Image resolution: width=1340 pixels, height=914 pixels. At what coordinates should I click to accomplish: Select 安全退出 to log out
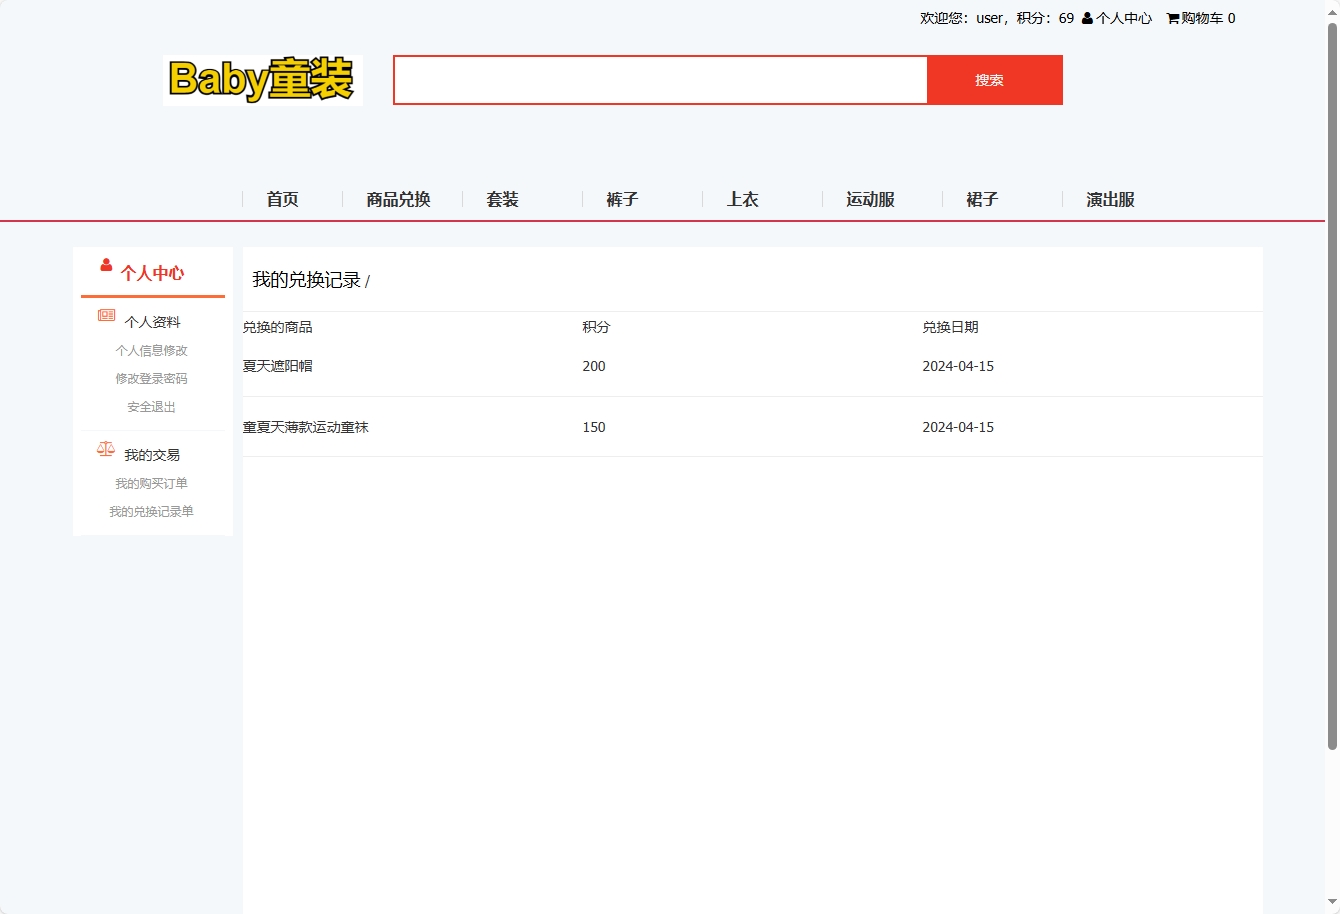coord(149,406)
